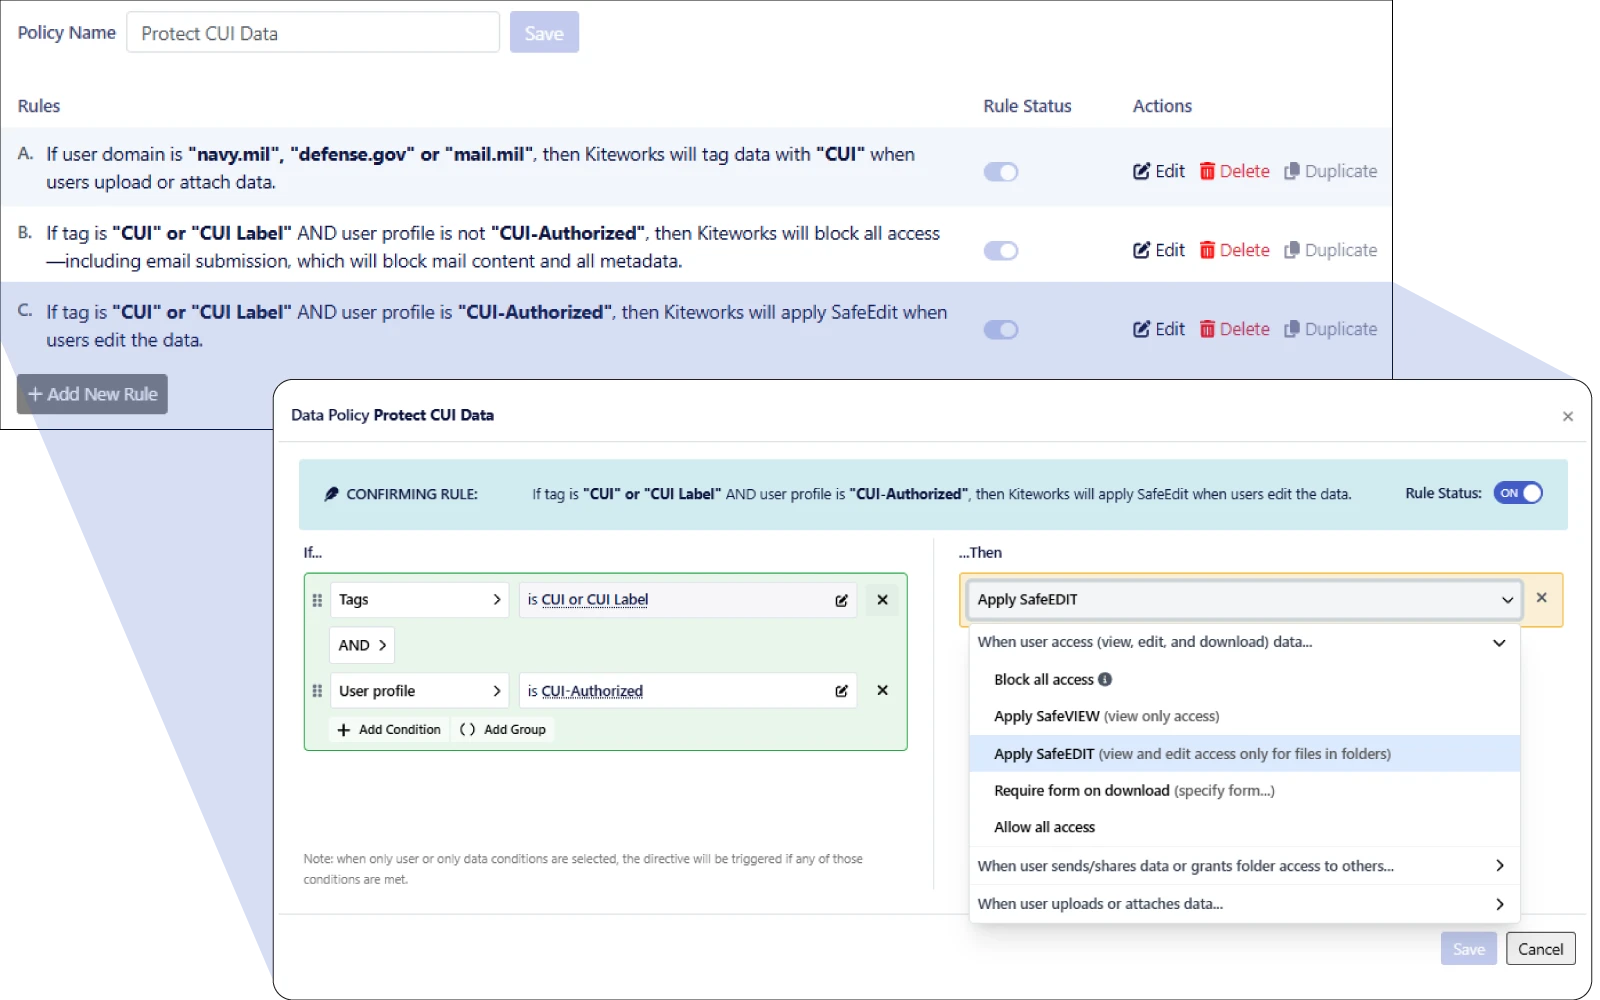The width and height of the screenshot is (1600, 1000).
Task: Edit the 'is CUI or CUI Label' value icon
Action: [842, 600]
